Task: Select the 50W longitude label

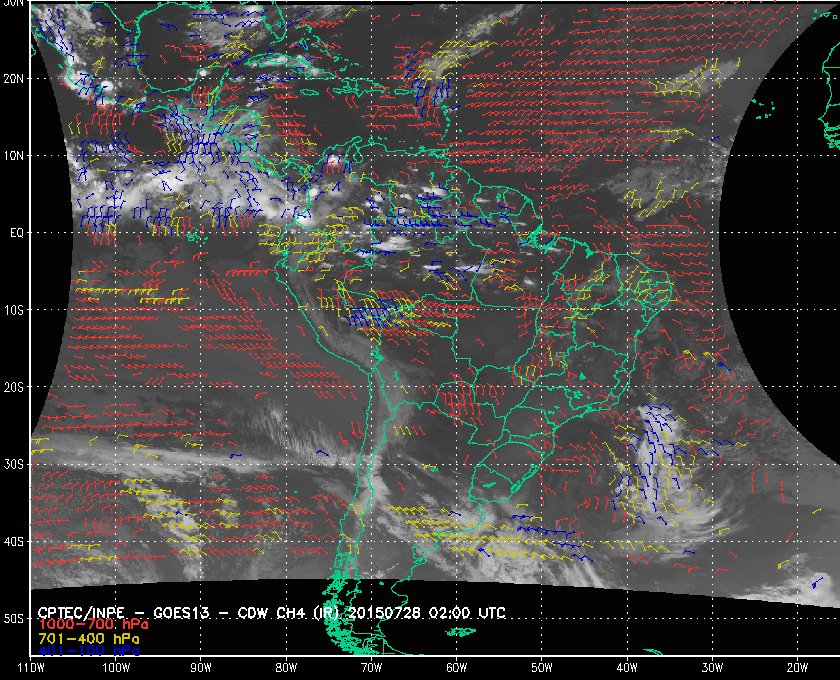Action: coord(542,668)
